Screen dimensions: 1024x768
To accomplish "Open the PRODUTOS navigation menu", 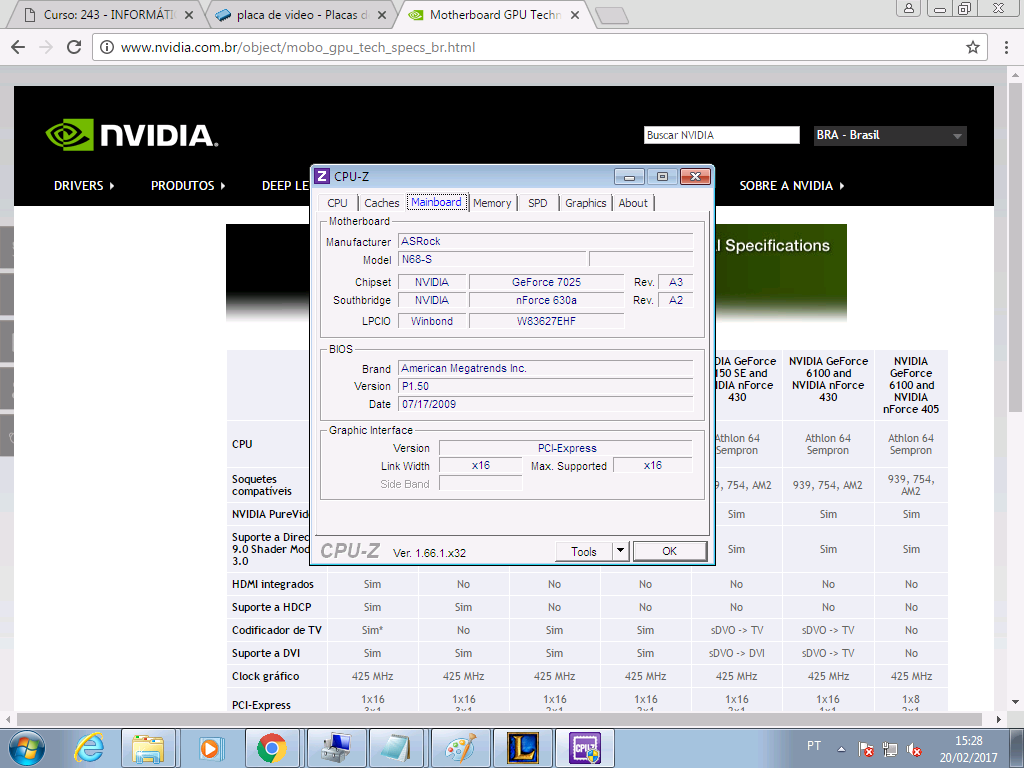I will tap(188, 185).
